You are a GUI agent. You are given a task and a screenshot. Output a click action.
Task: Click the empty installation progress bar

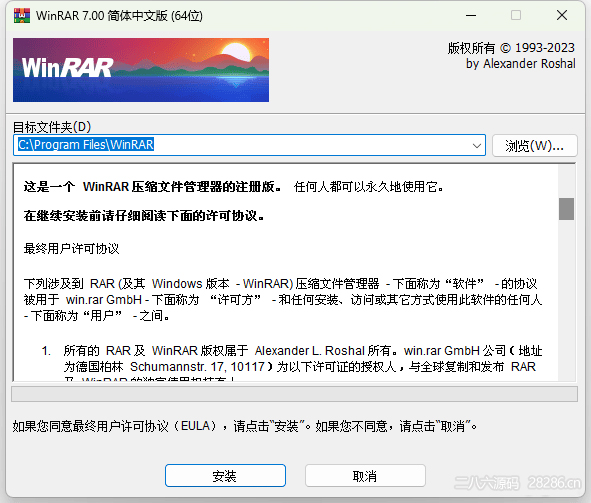tap(294, 394)
